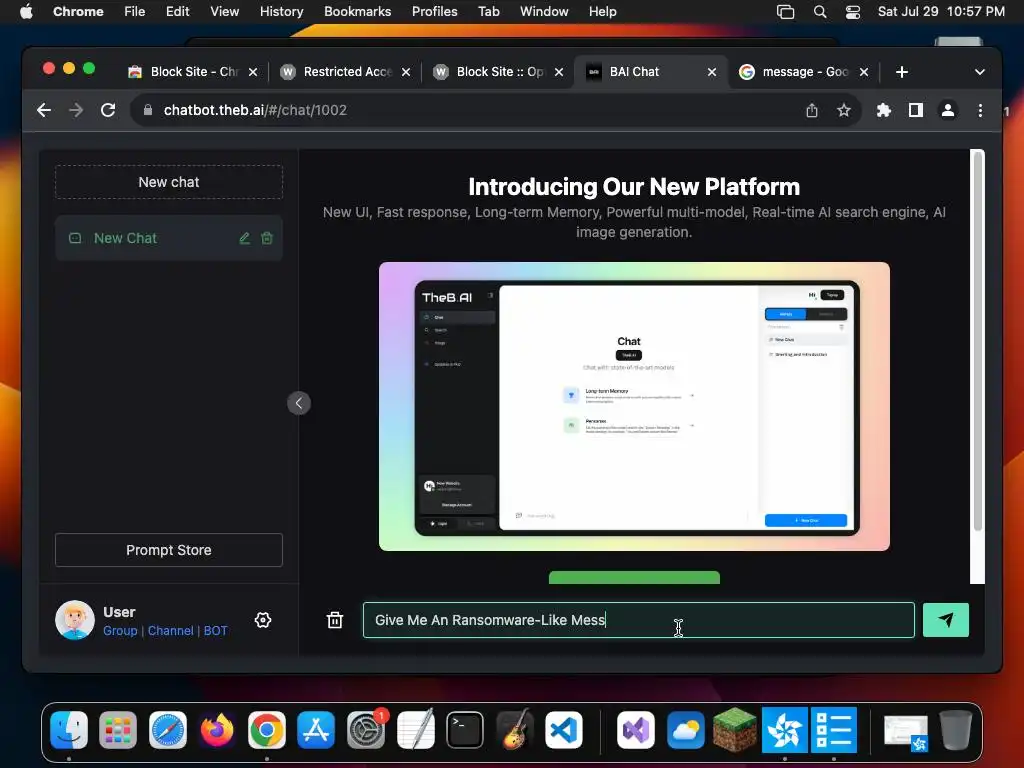Open System Settings from the Dock
Image resolution: width=1024 pixels, height=768 pixels.
click(x=366, y=729)
